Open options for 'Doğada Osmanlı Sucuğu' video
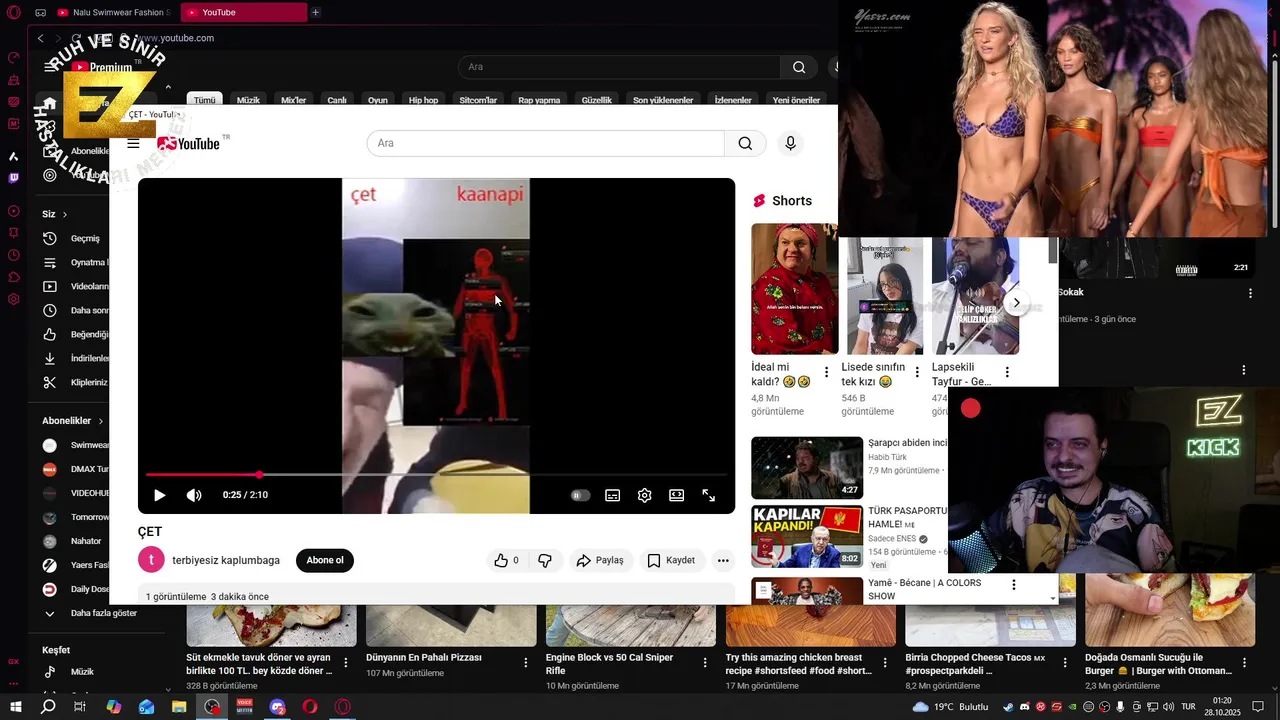Viewport: 1280px width, 720px height. tap(1244, 662)
